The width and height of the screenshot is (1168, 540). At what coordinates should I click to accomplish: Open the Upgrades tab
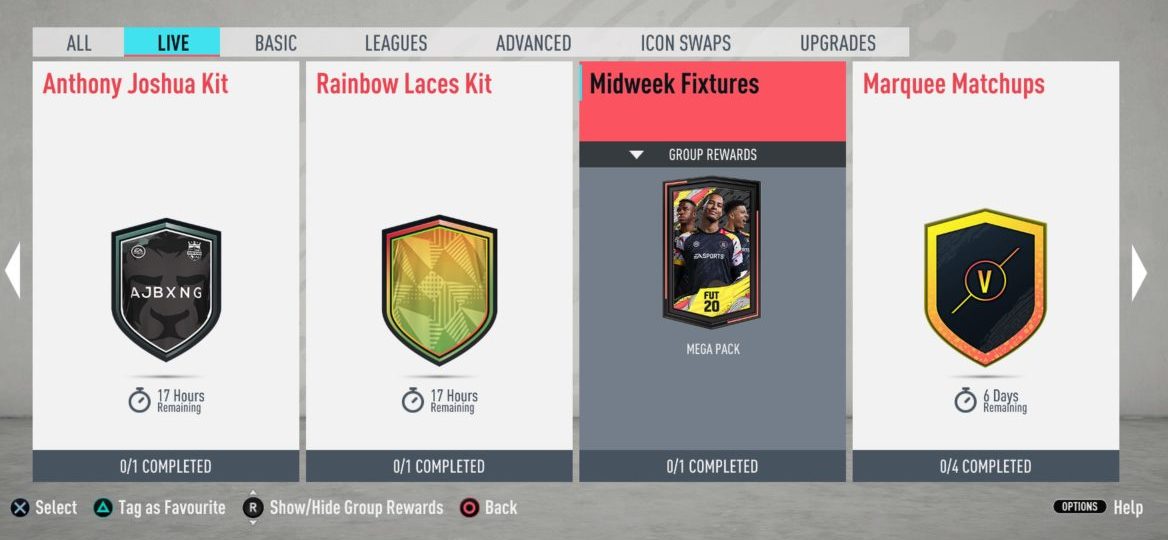tap(837, 43)
